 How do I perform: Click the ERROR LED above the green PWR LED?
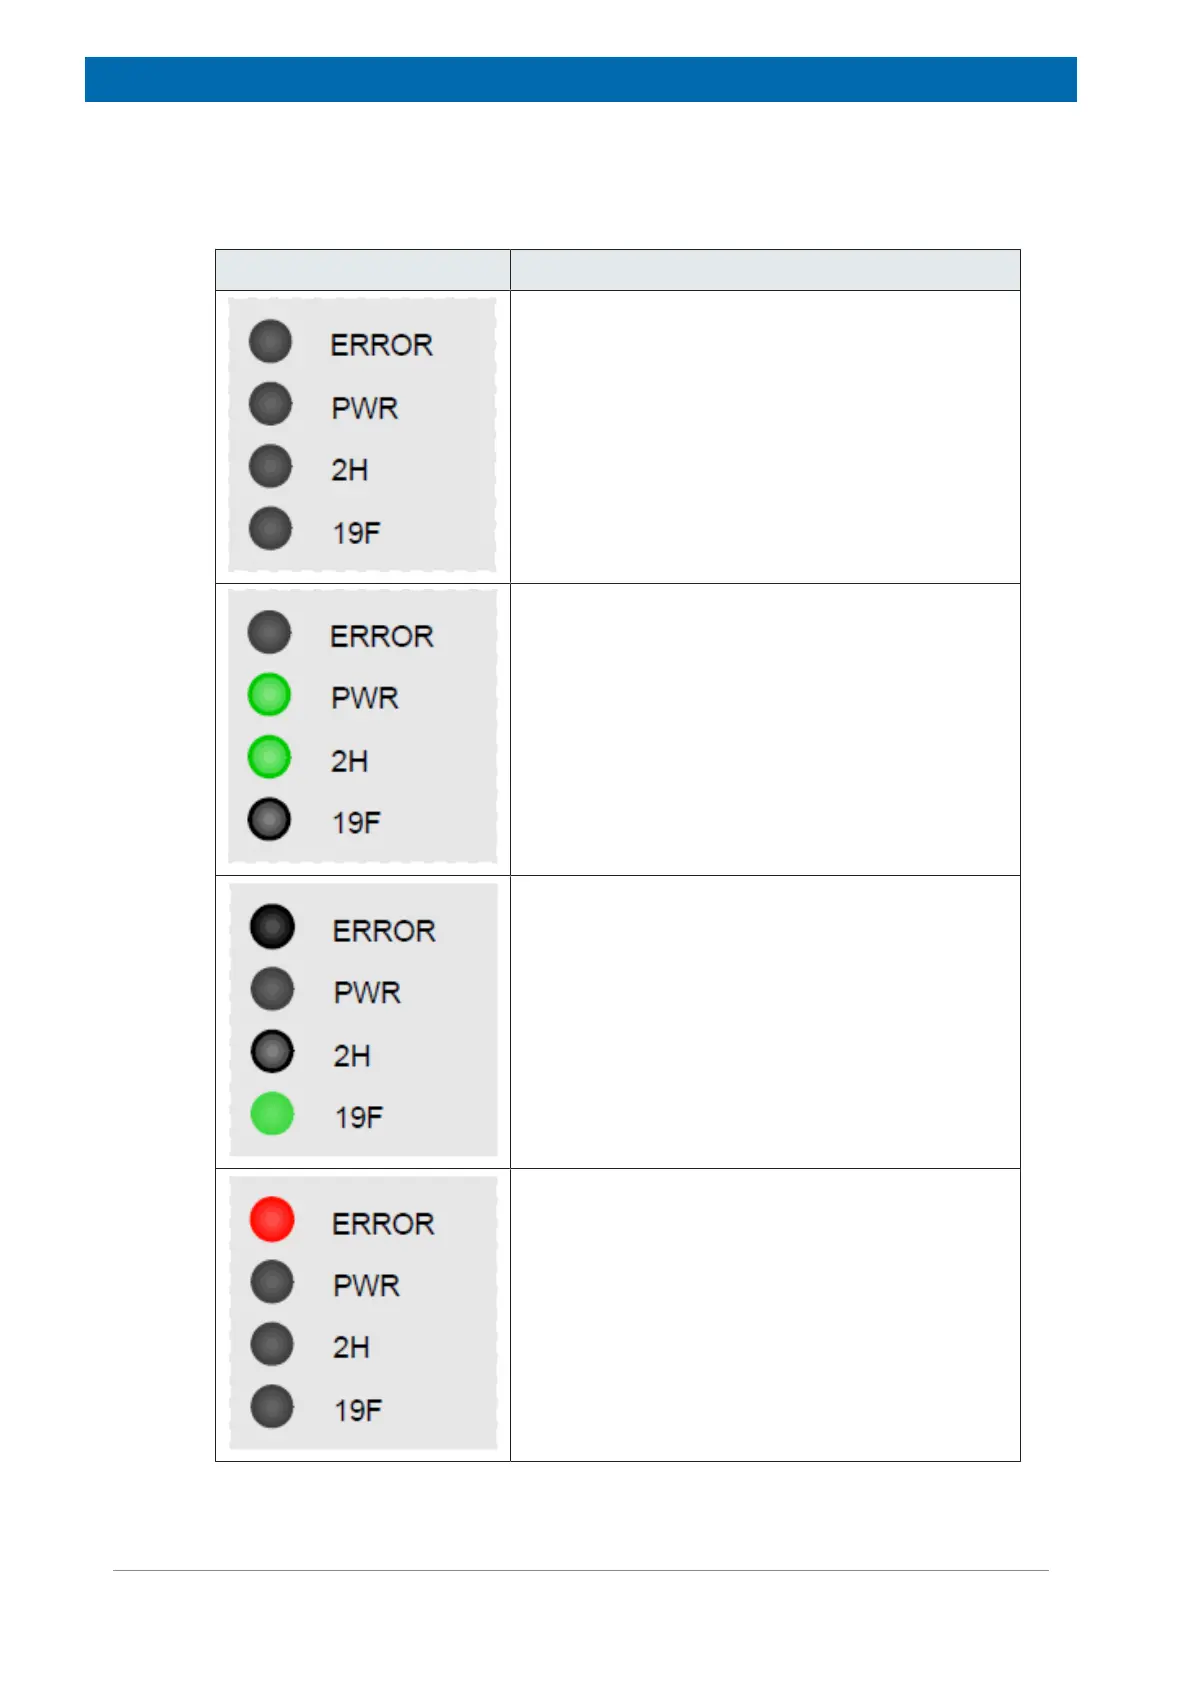click(269, 633)
